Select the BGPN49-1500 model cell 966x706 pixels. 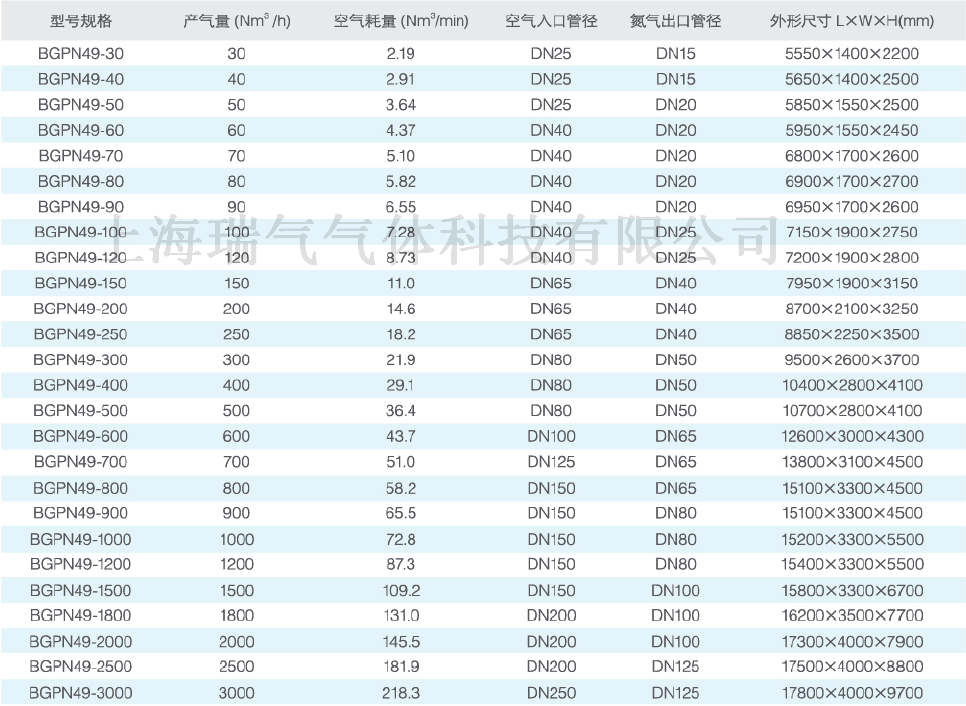click(81, 590)
